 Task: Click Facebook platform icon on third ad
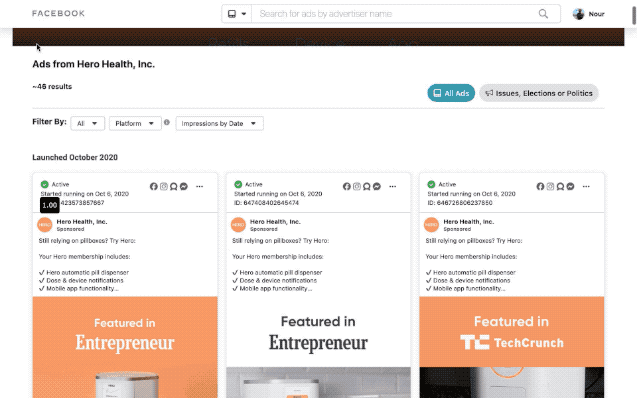click(x=540, y=186)
